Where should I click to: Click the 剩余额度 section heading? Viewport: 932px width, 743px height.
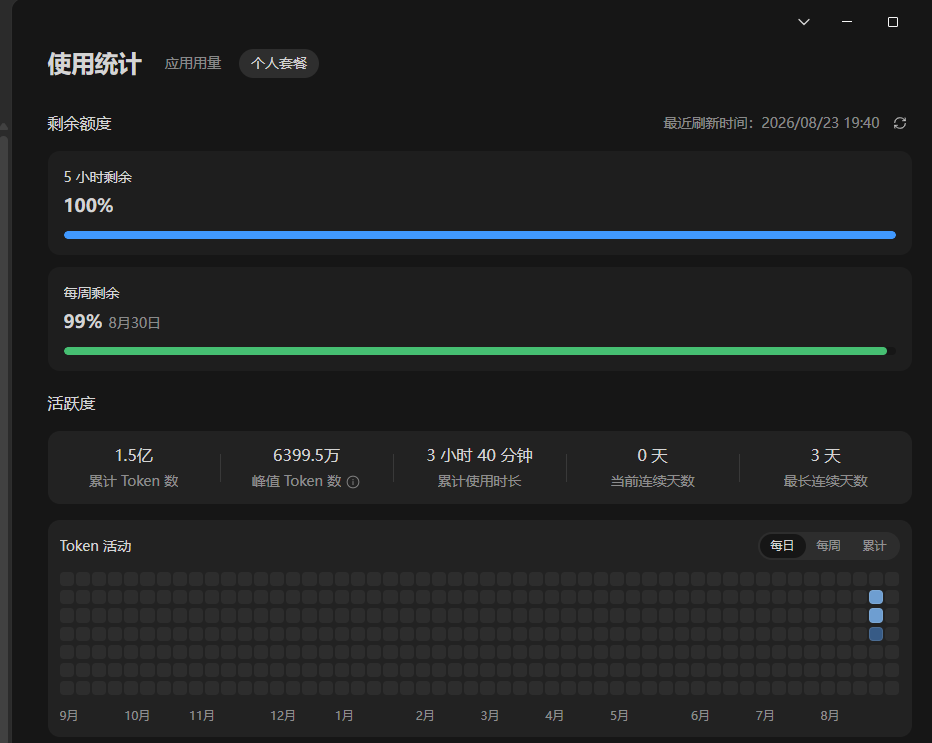(80, 124)
